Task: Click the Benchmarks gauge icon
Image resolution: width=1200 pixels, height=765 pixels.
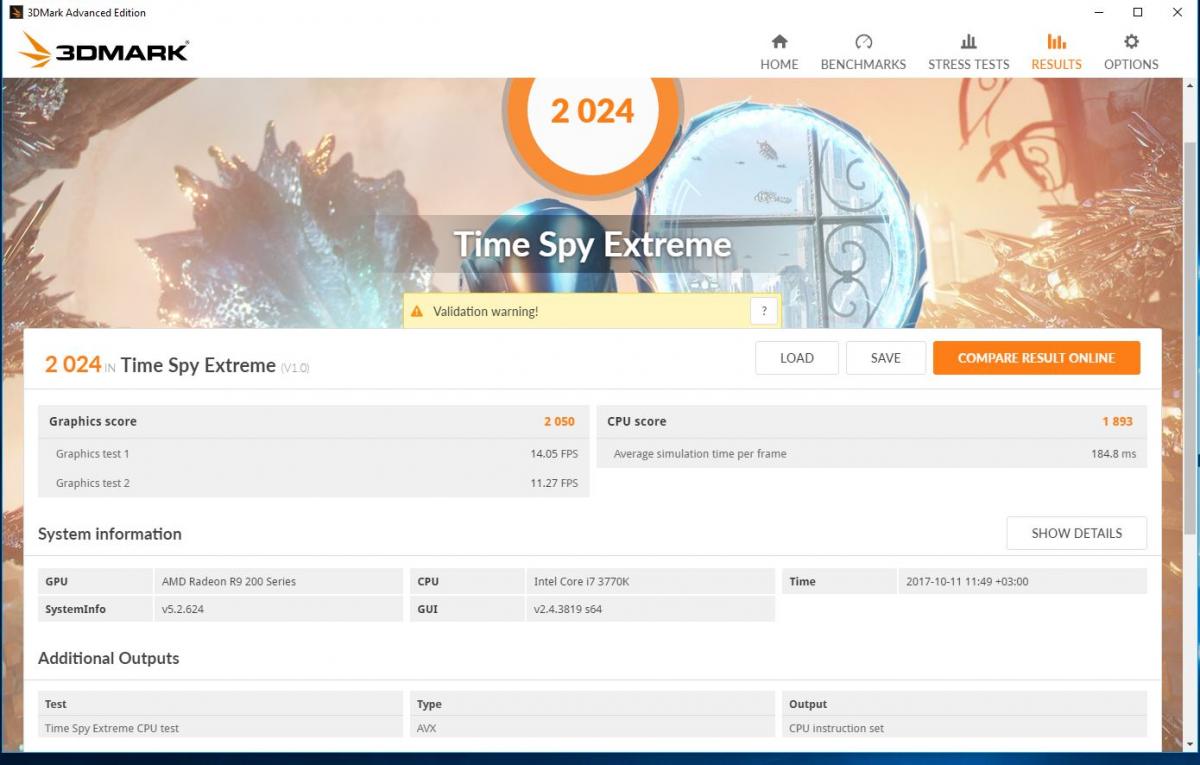Action: click(863, 42)
